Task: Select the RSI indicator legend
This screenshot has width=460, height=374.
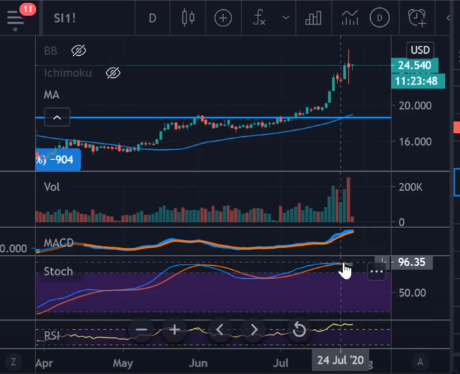Action: tap(52, 335)
